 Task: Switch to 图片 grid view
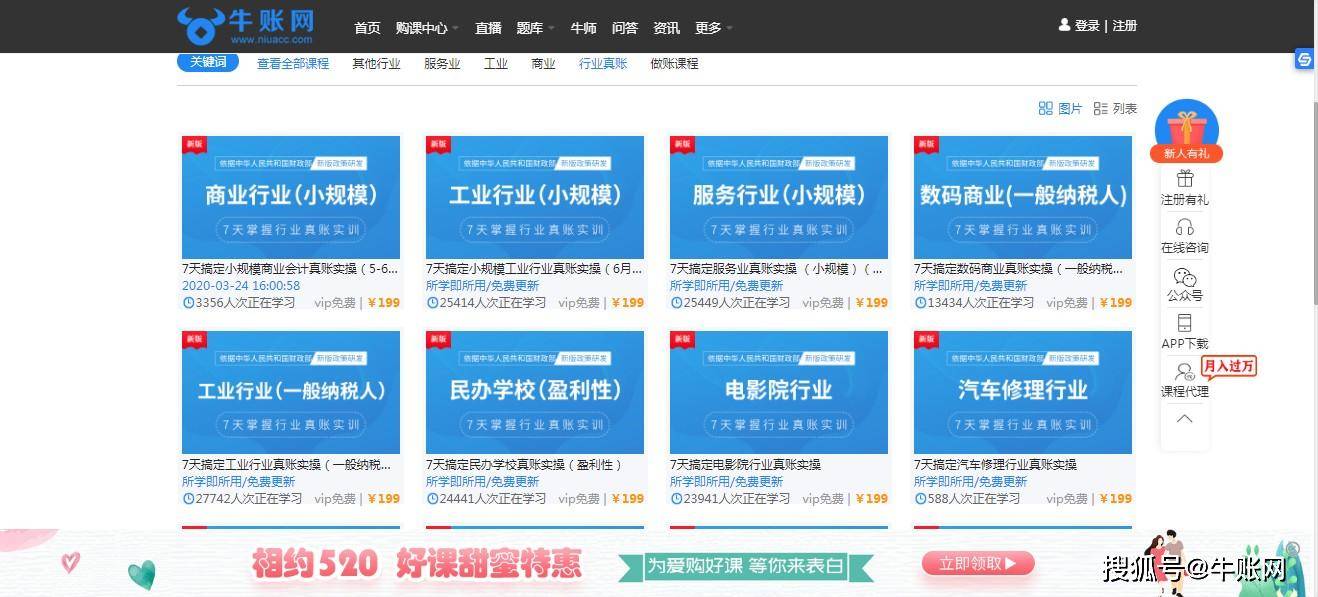(x=1060, y=108)
